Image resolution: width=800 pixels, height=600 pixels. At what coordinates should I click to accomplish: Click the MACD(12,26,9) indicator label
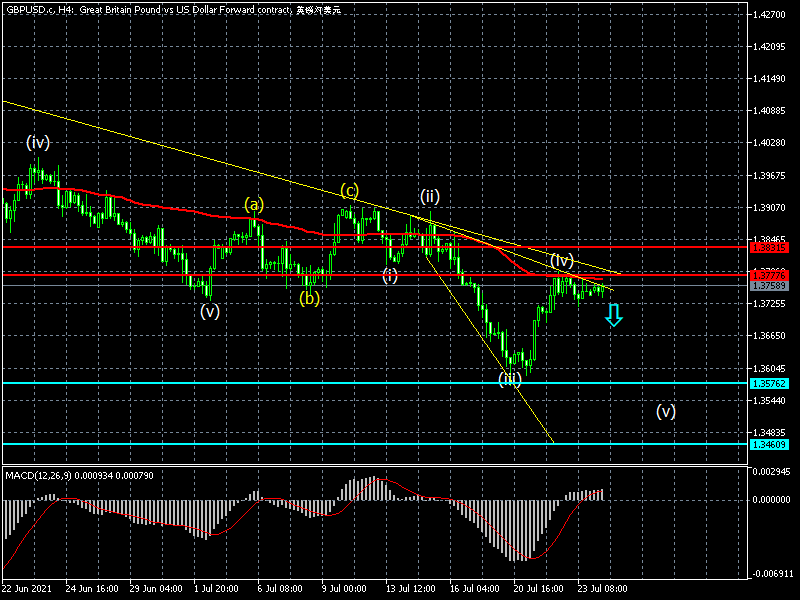[46, 473]
